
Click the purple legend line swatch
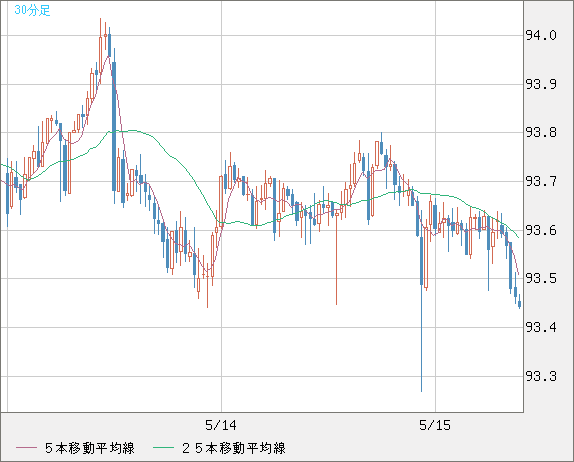[26, 448]
